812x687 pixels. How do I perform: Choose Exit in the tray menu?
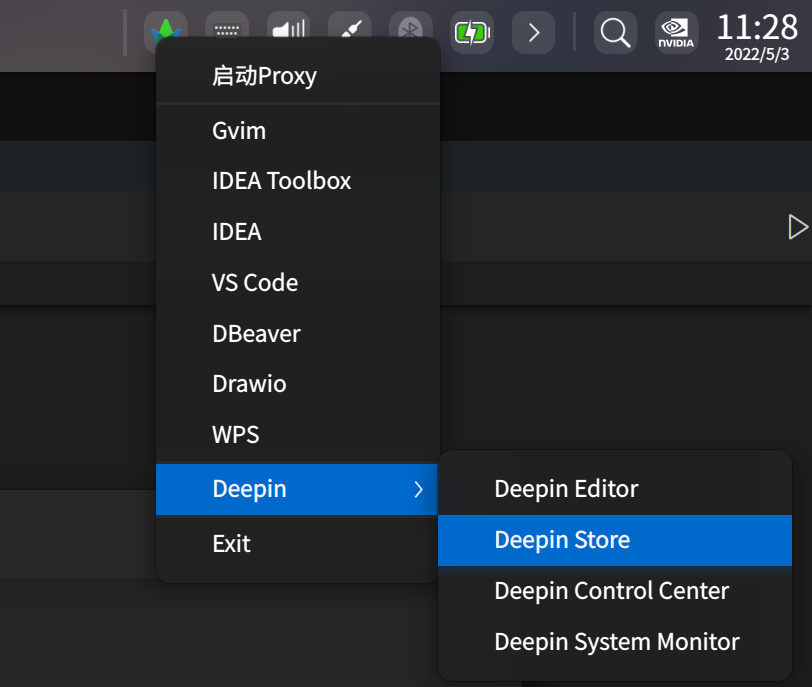point(231,544)
